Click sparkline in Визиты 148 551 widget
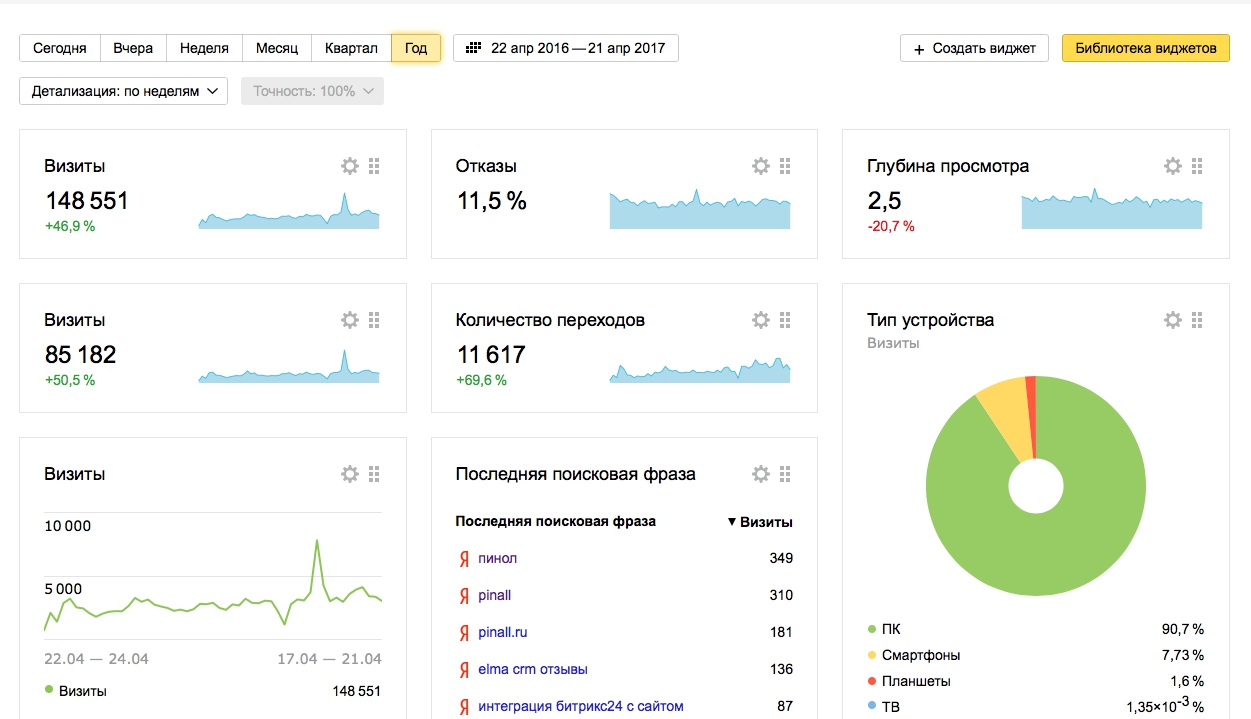1251x719 pixels. tap(289, 211)
